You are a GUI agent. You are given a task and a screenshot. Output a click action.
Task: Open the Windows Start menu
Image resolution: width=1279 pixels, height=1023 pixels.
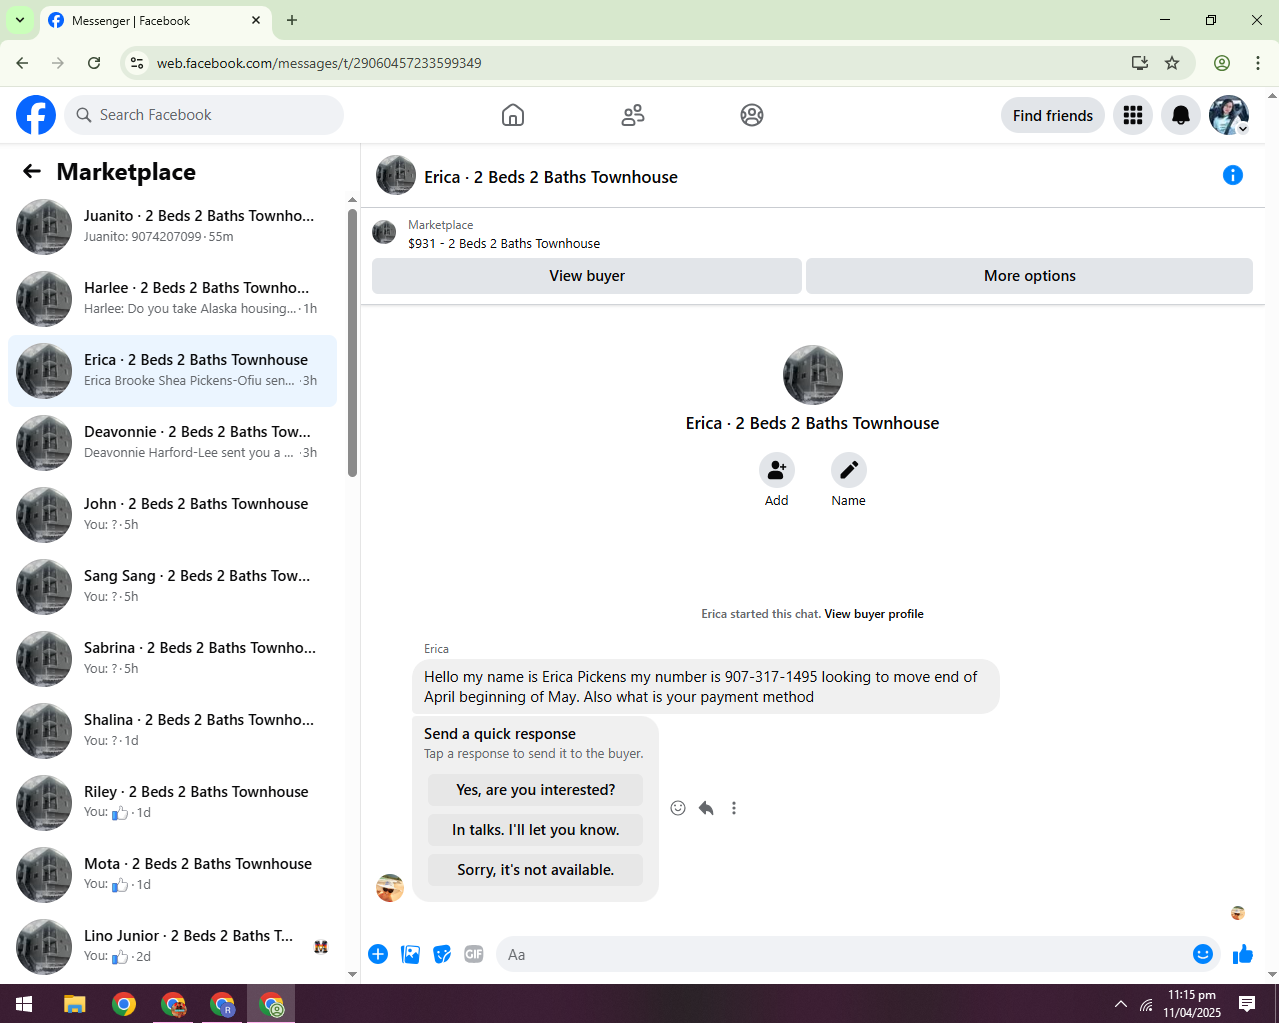24,1004
